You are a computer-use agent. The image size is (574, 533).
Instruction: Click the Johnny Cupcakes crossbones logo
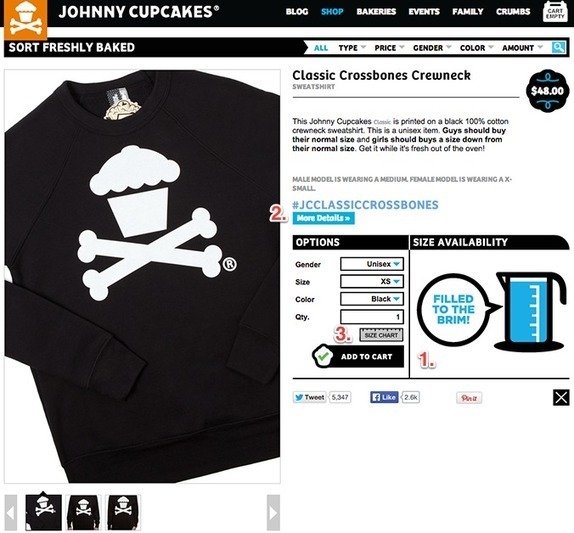[x=26, y=19]
